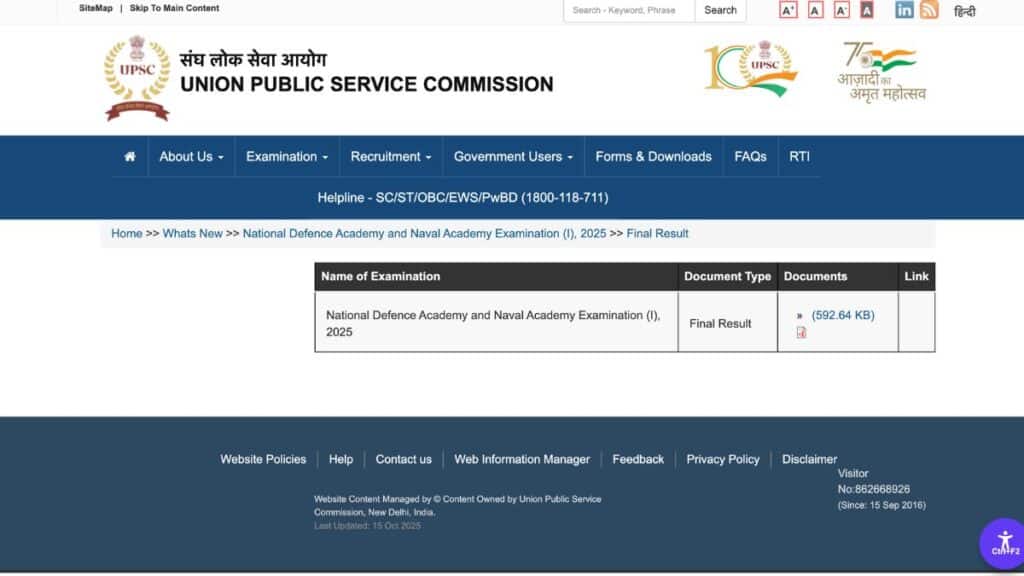The image size is (1024, 576).
Task: Open the UPSC LinkedIn page icon
Action: point(904,10)
